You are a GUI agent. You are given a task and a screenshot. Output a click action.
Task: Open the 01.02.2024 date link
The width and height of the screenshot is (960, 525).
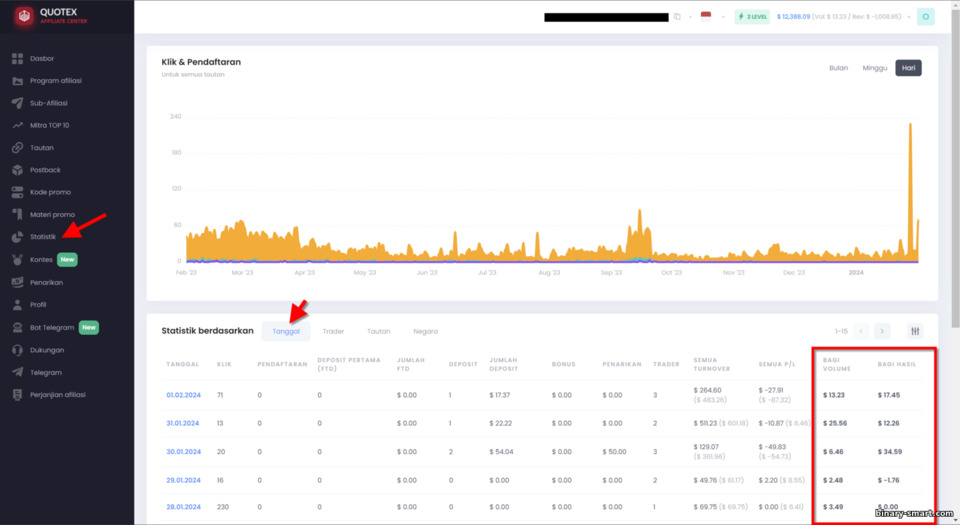[x=184, y=395]
